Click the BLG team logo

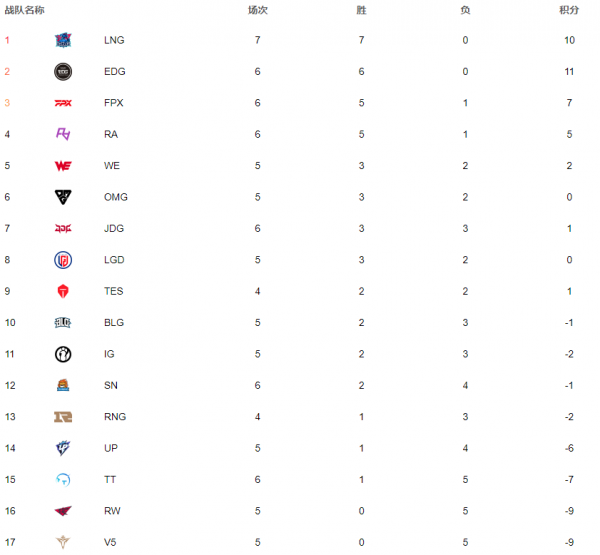pos(63,323)
